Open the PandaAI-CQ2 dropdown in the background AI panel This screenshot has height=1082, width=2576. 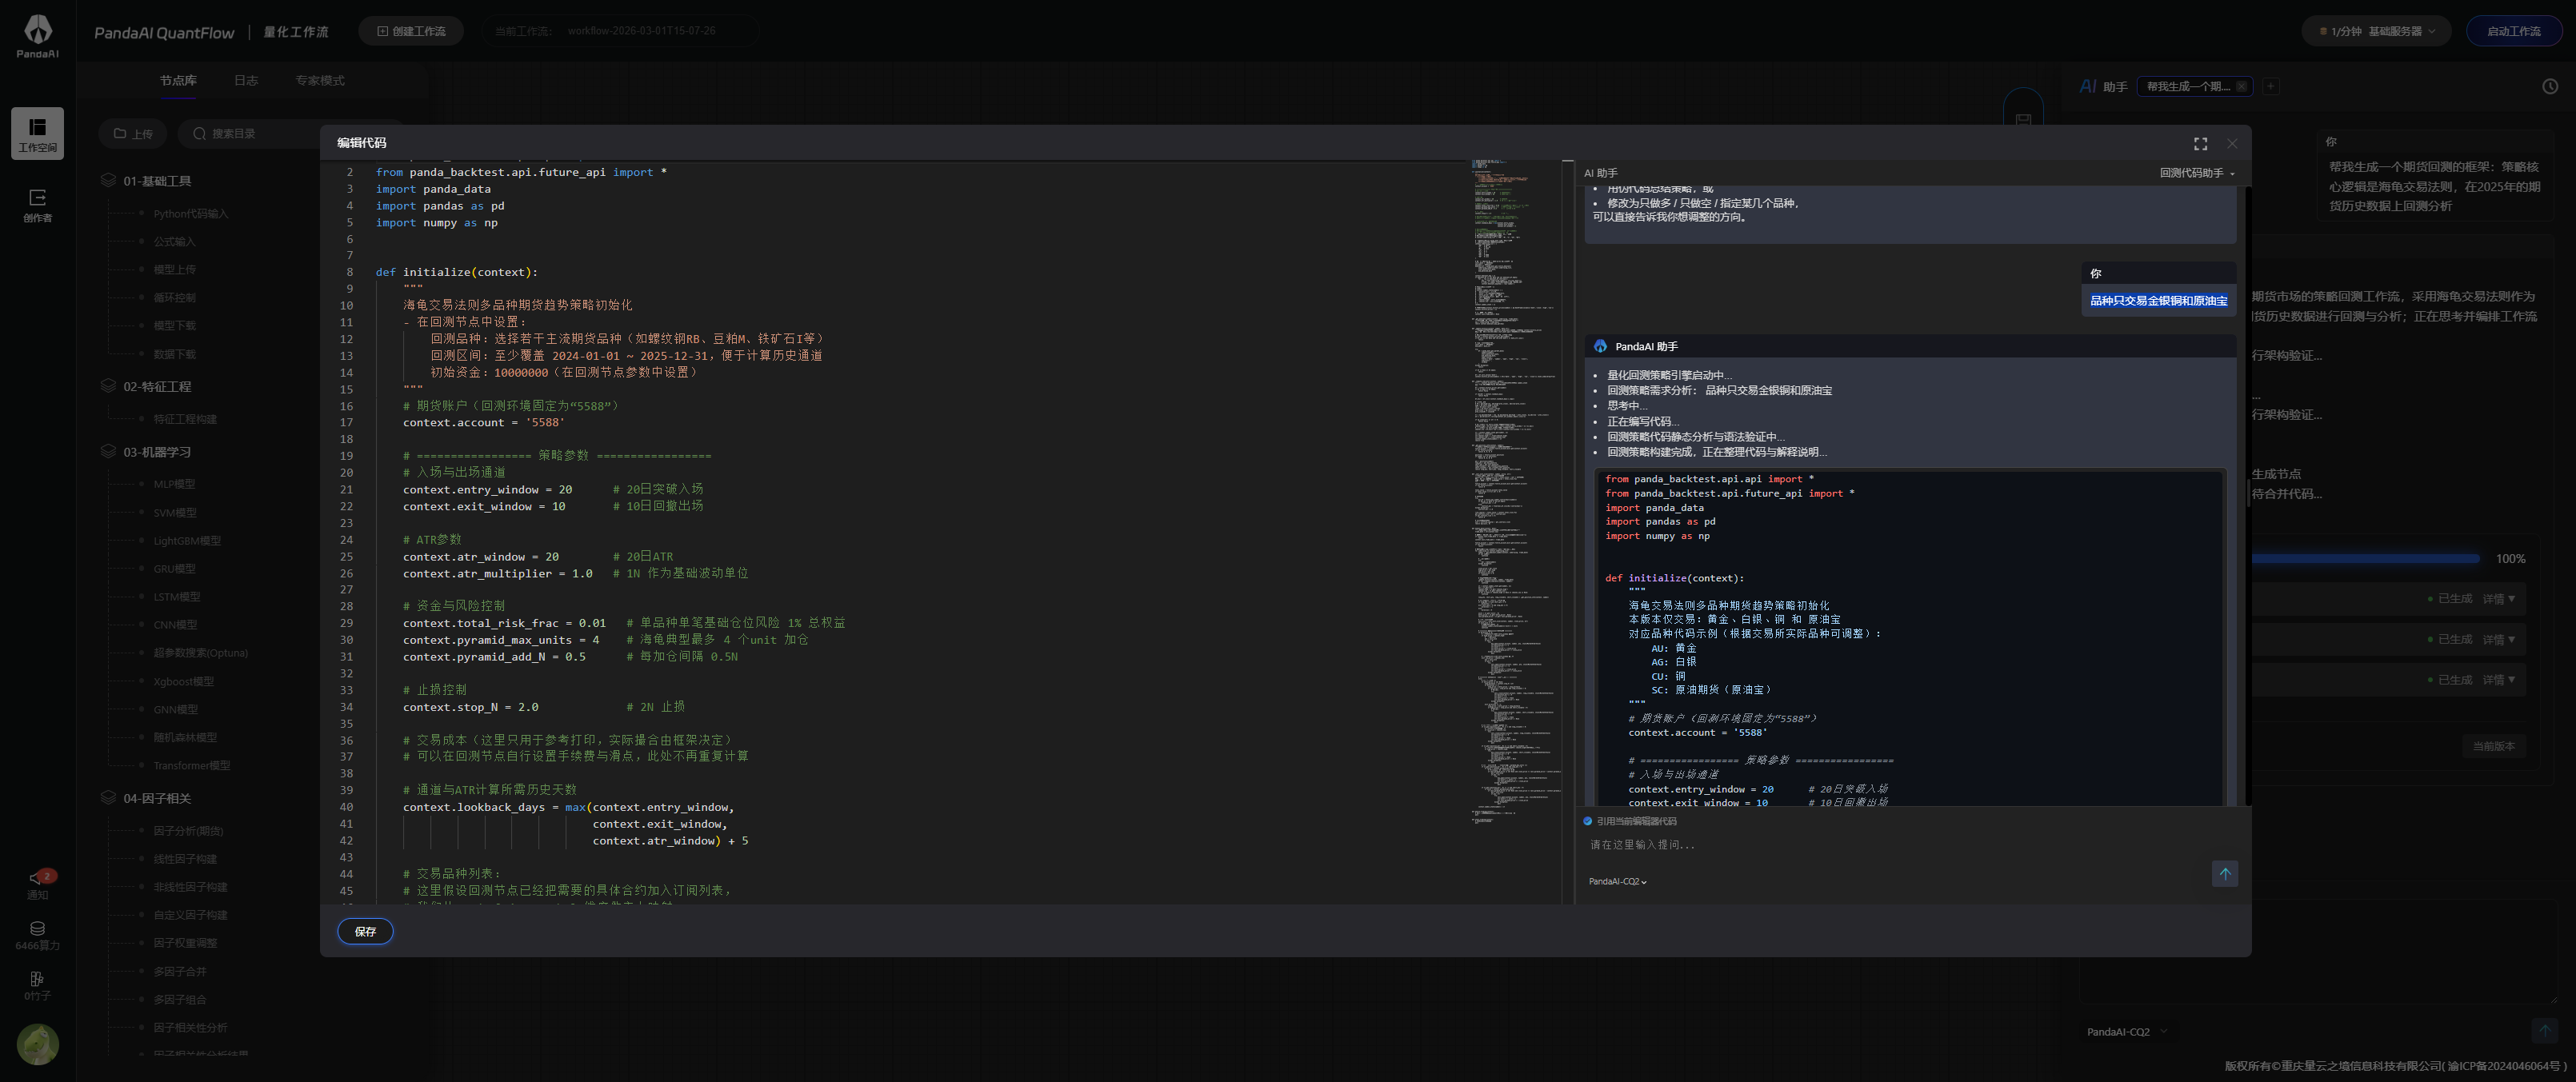tap(2127, 1031)
